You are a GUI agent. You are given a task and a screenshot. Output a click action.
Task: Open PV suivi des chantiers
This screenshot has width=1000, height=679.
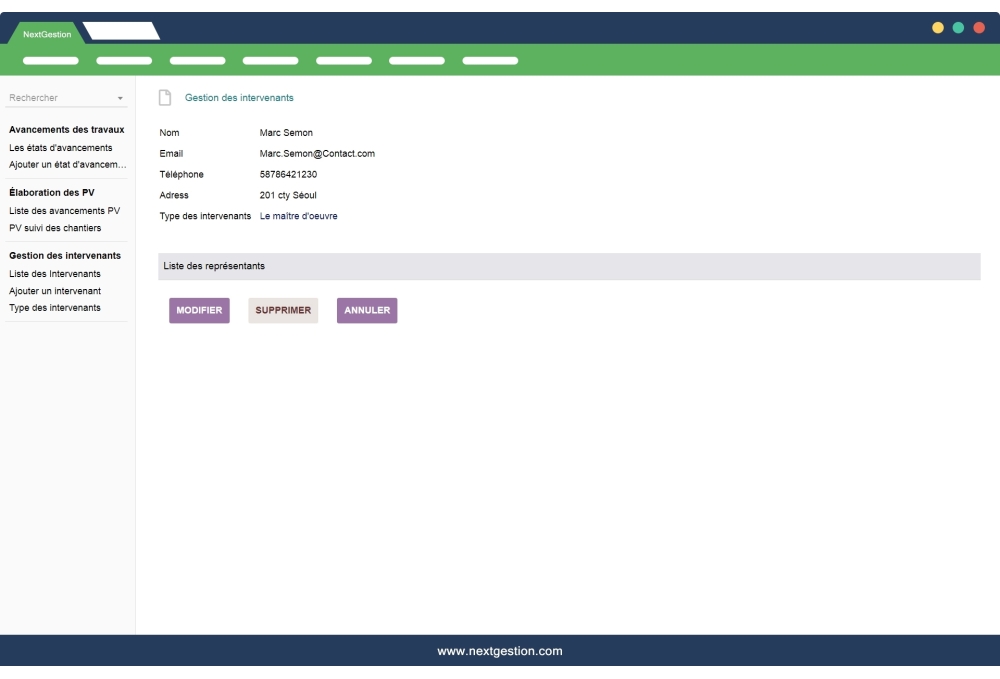pyautogui.click(x=55, y=227)
